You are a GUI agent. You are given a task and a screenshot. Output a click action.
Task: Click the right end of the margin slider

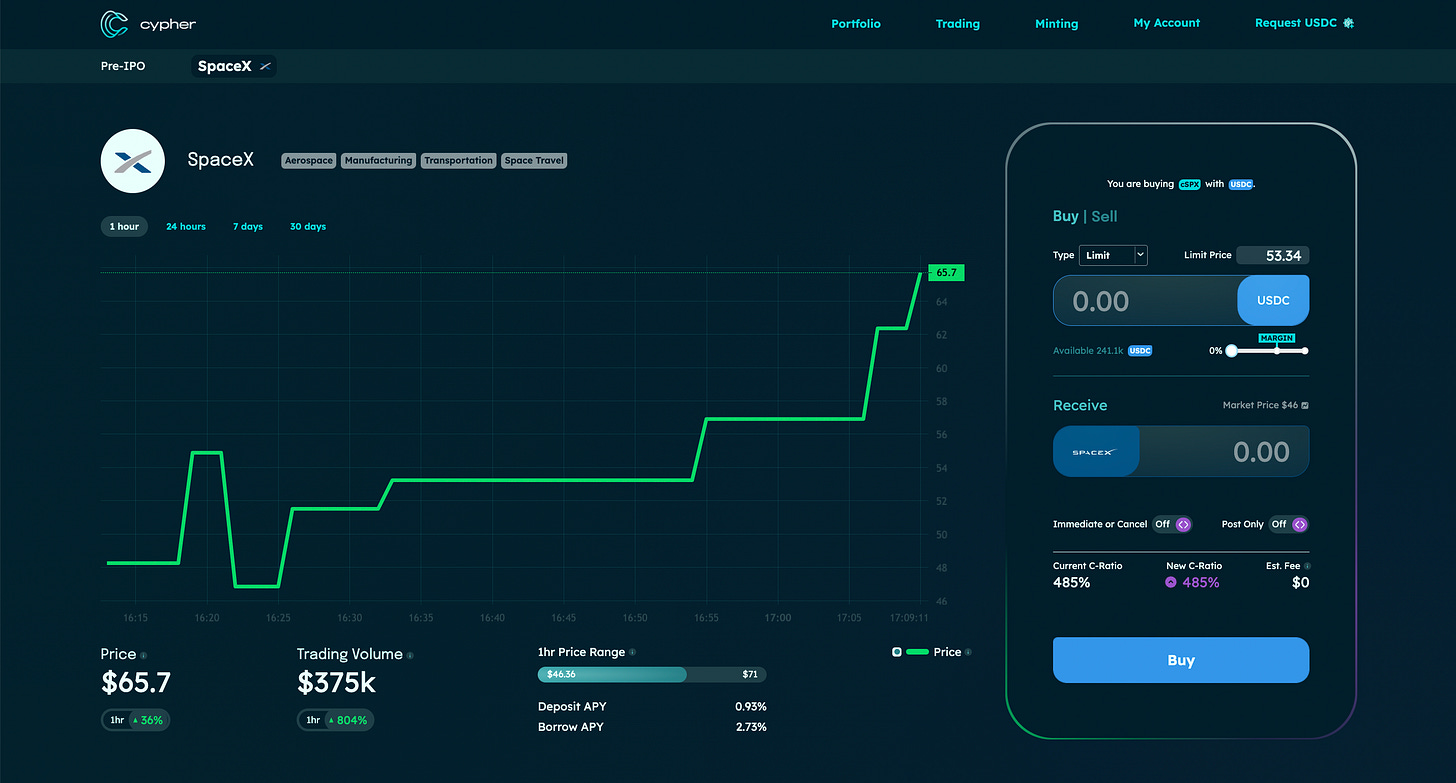click(x=1305, y=351)
